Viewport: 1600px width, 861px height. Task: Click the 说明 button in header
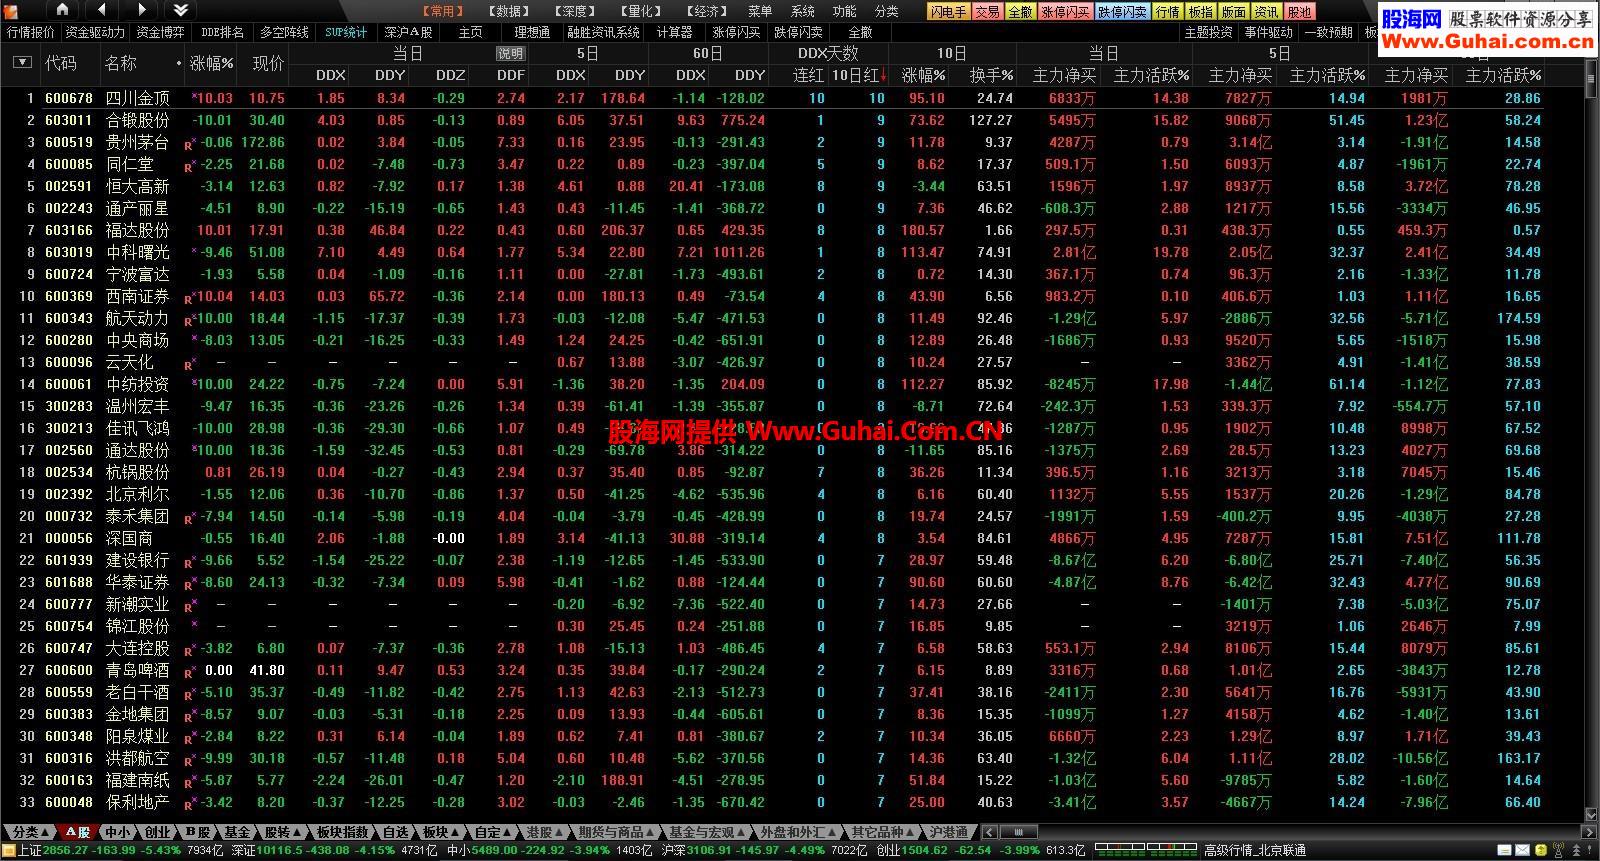511,54
